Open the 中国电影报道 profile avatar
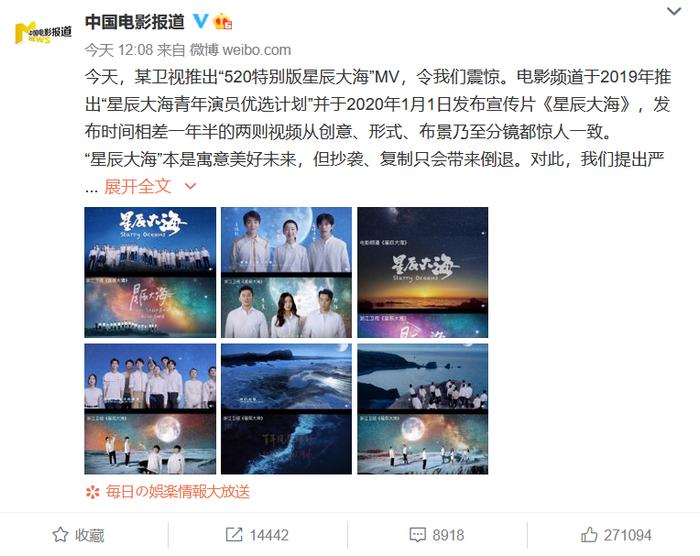This screenshot has height=556, width=700. 43,33
